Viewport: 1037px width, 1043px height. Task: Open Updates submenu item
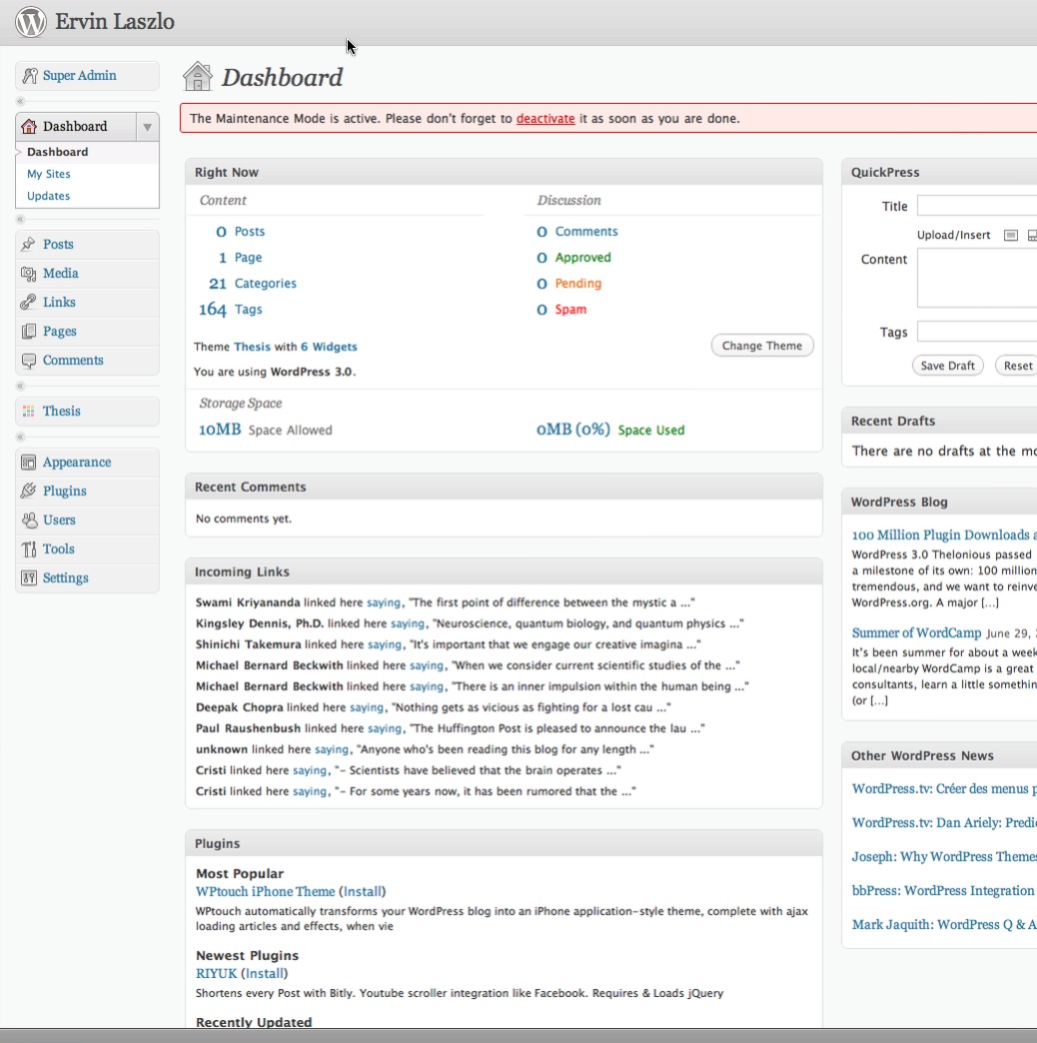pyautogui.click(x=48, y=196)
